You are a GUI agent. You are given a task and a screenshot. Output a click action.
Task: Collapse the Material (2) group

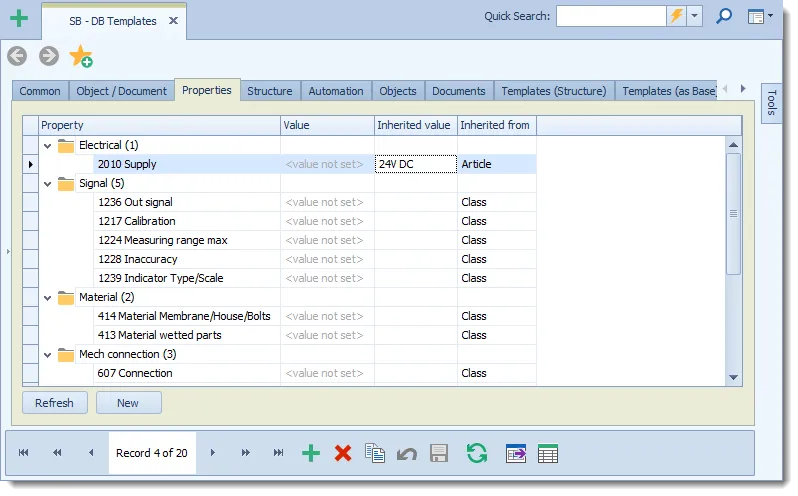47,298
